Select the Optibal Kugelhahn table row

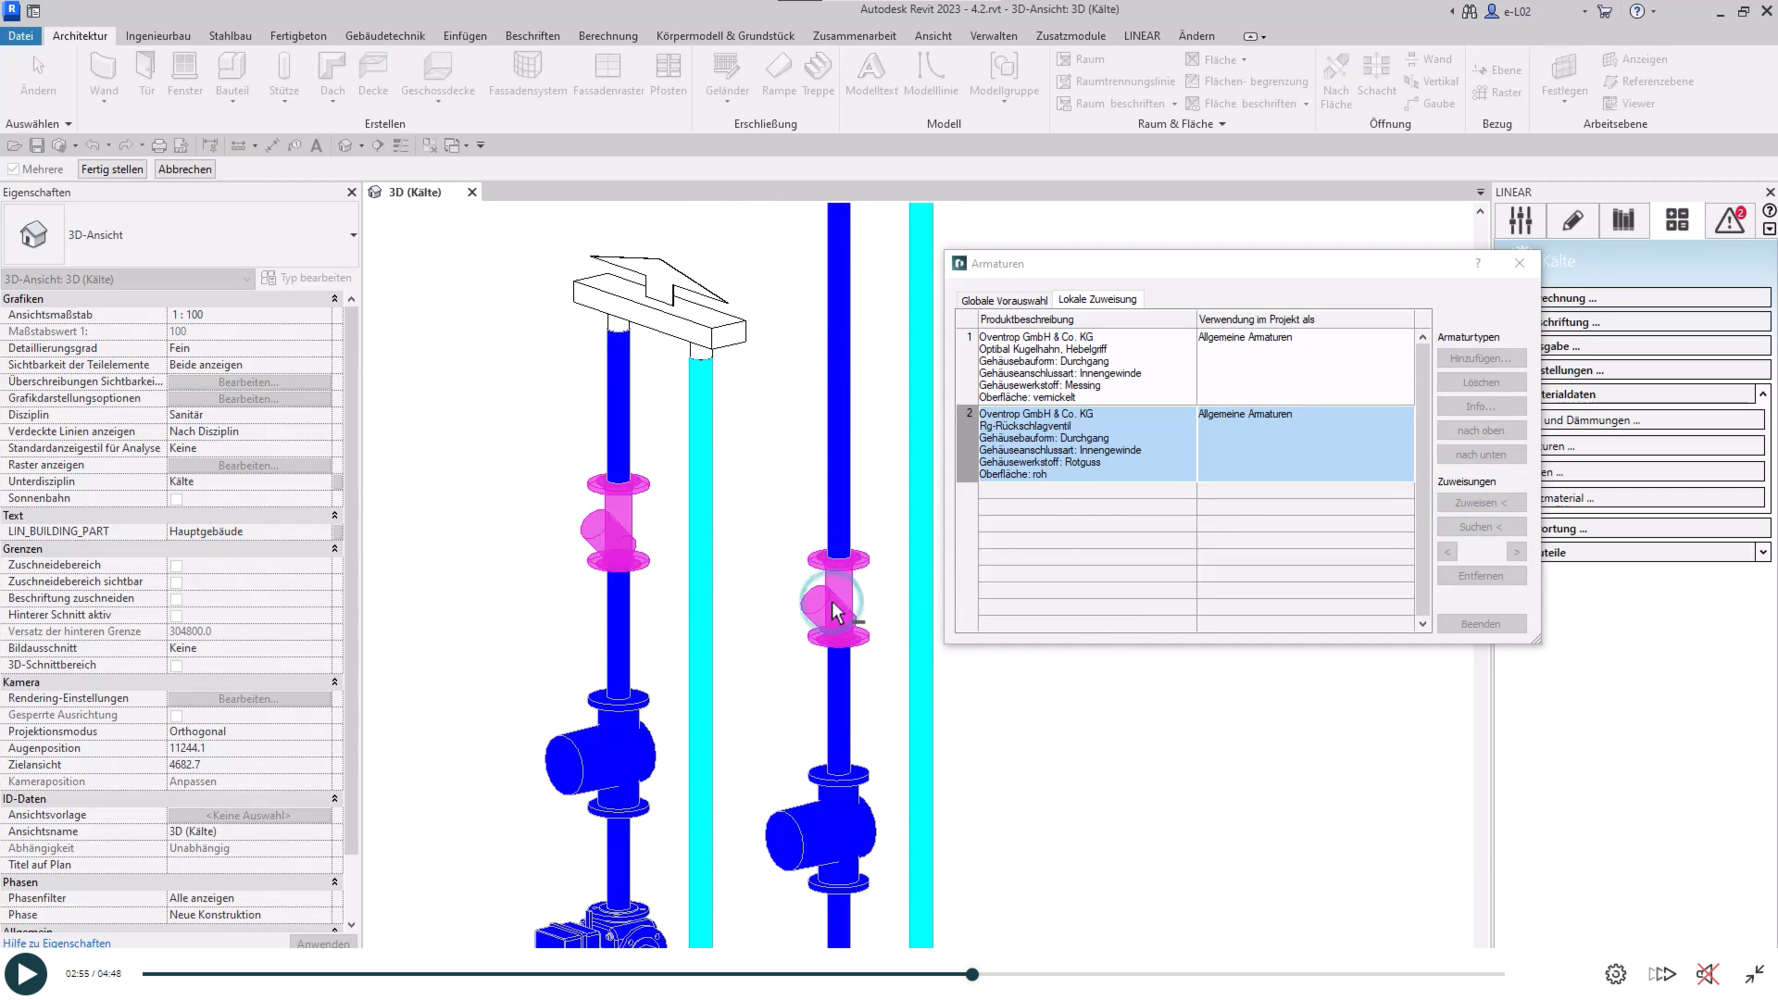1085,367
